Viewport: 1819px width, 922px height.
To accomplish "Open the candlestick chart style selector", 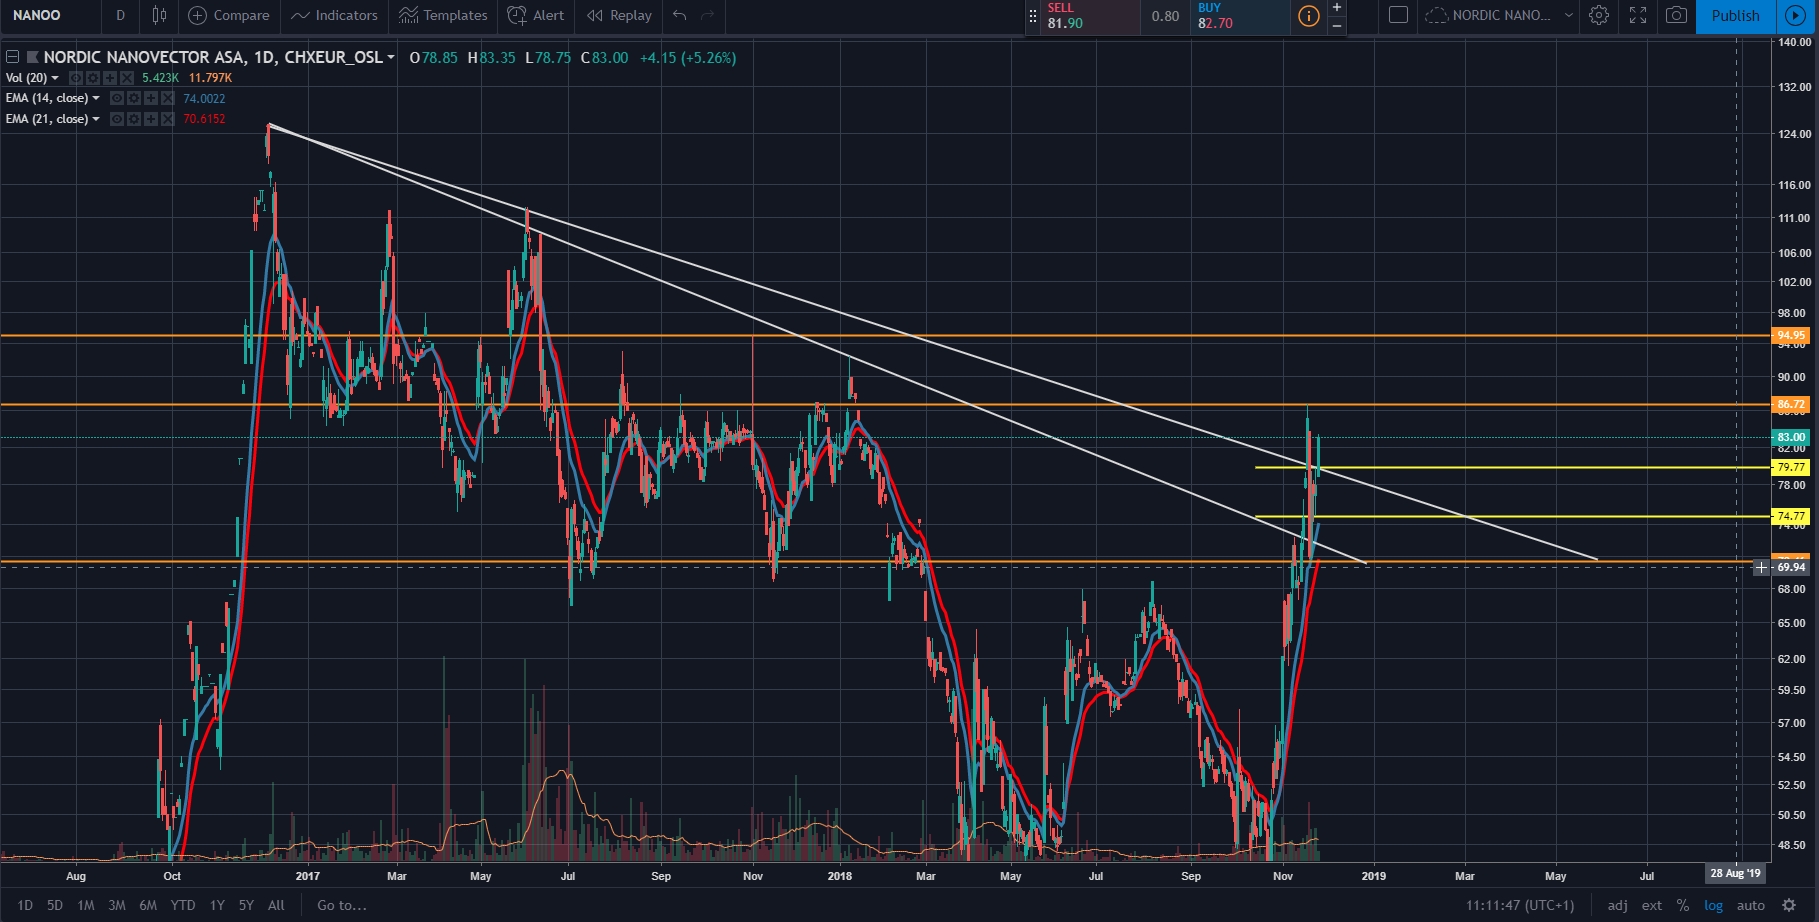I will click(x=159, y=15).
